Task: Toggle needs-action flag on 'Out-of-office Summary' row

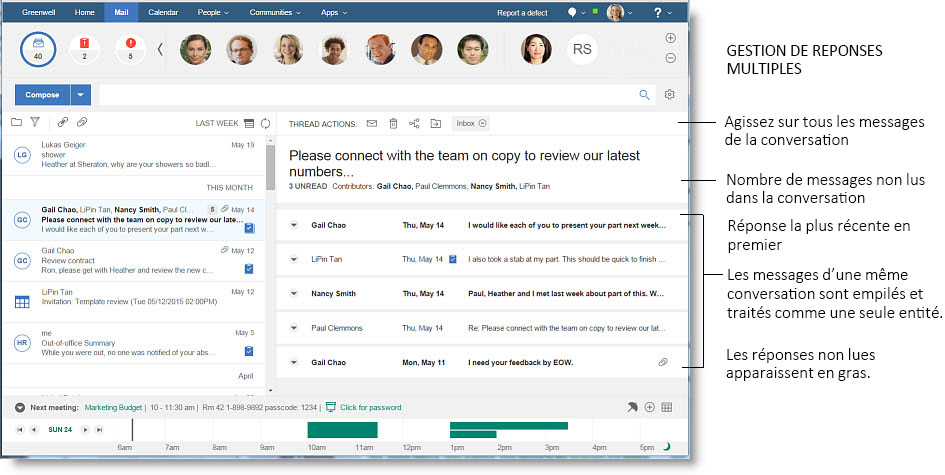Action: [249, 351]
